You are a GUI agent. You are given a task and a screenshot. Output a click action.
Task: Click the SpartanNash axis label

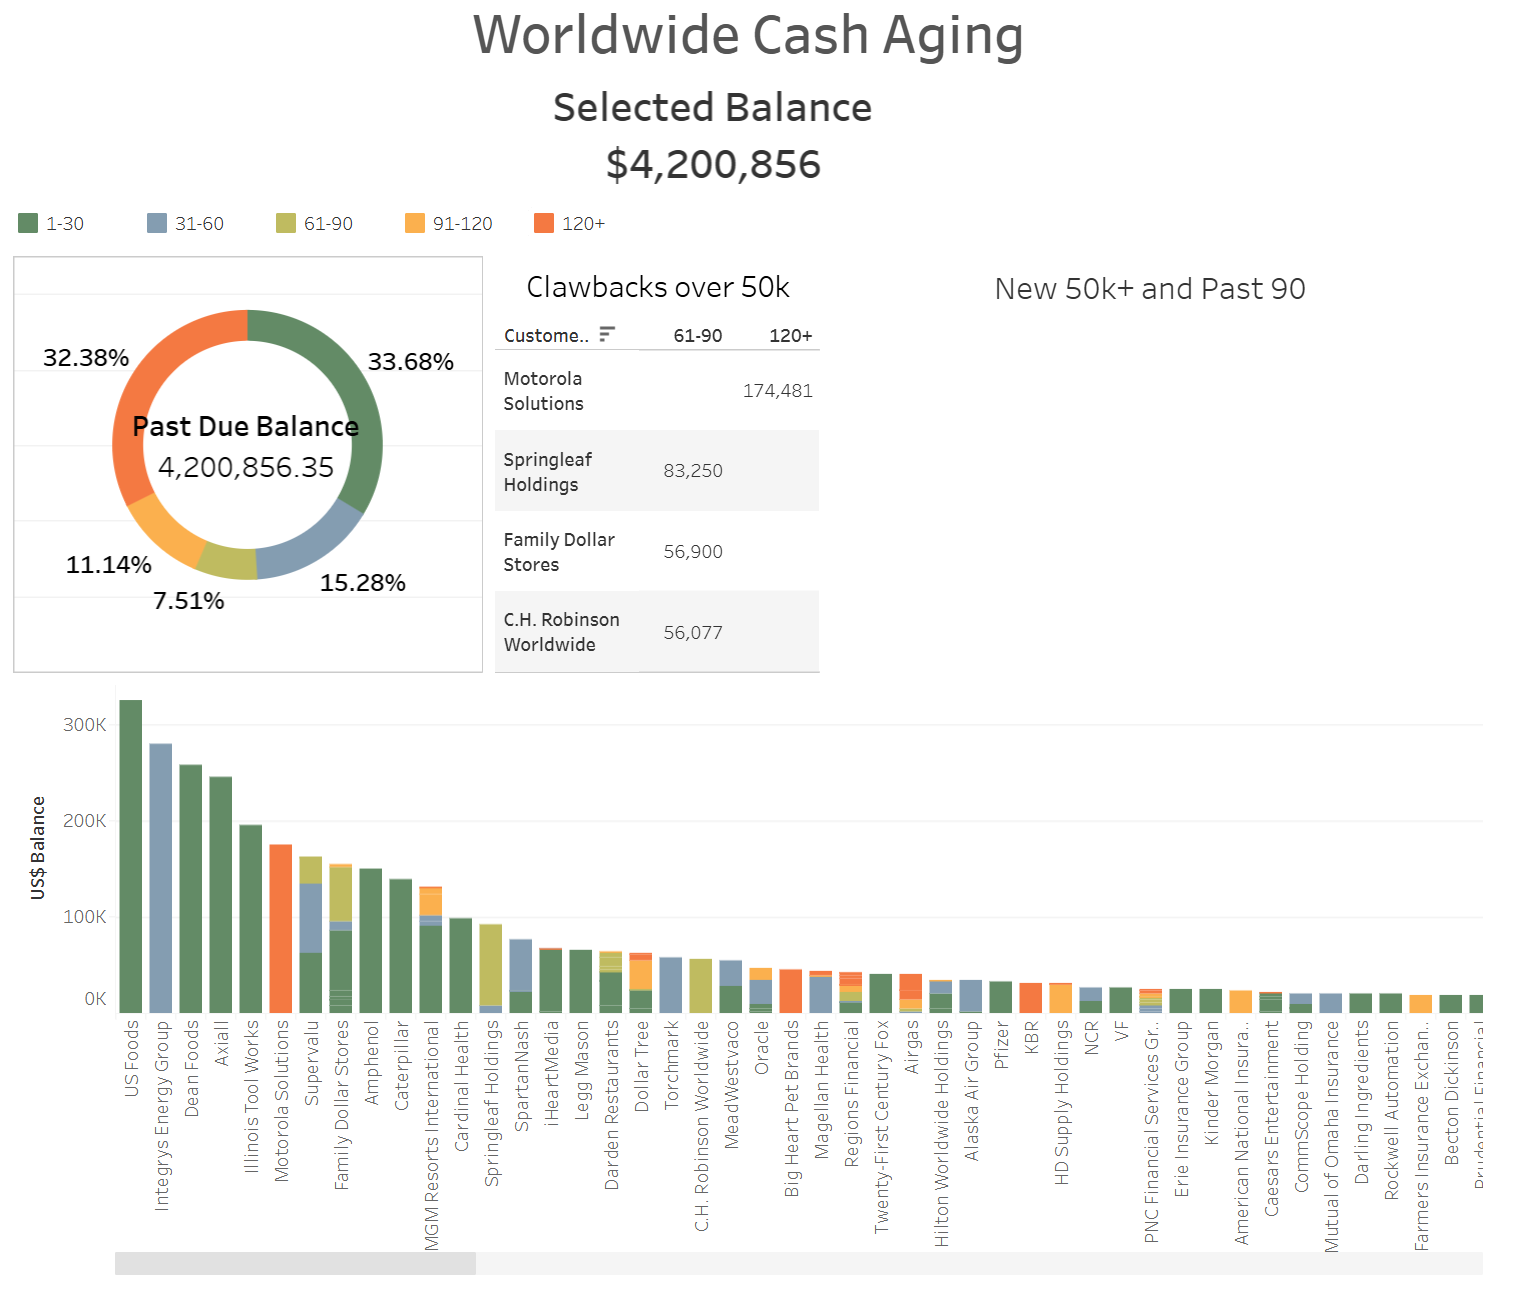point(521,1076)
